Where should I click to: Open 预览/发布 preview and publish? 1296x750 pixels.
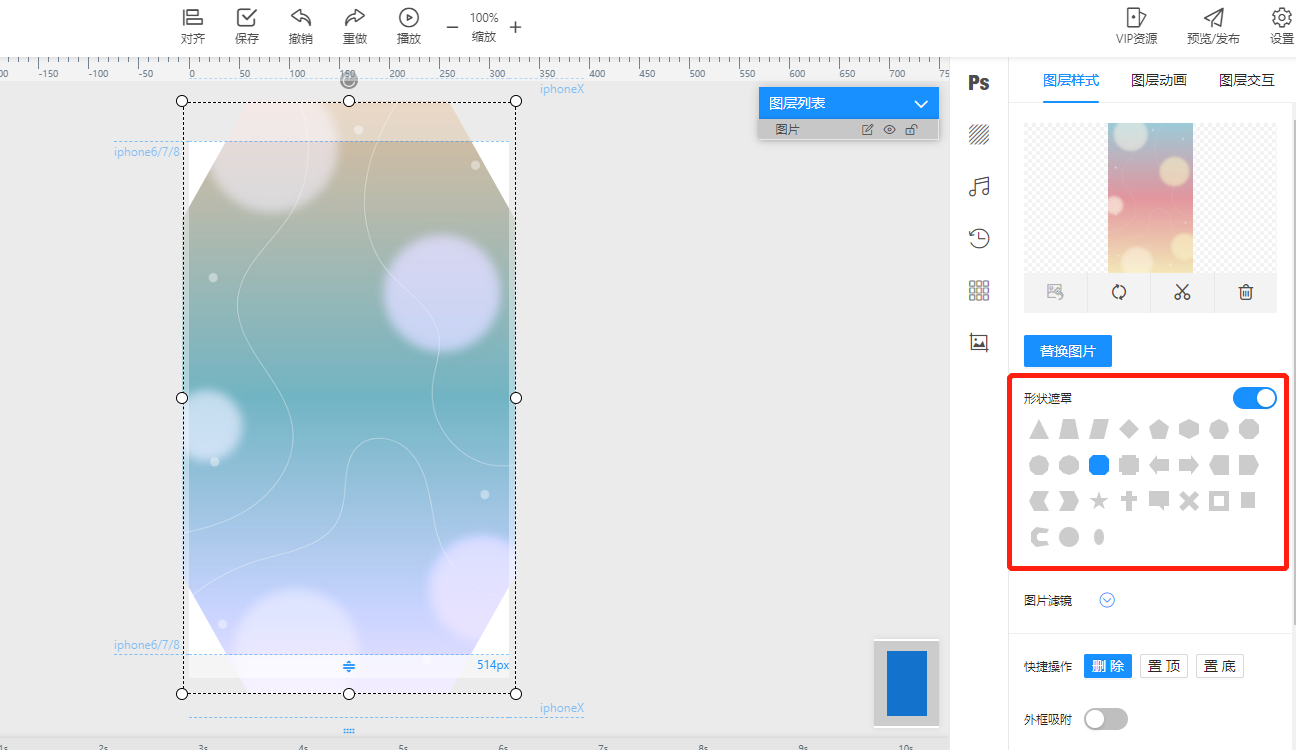[x=1213, y=26]
